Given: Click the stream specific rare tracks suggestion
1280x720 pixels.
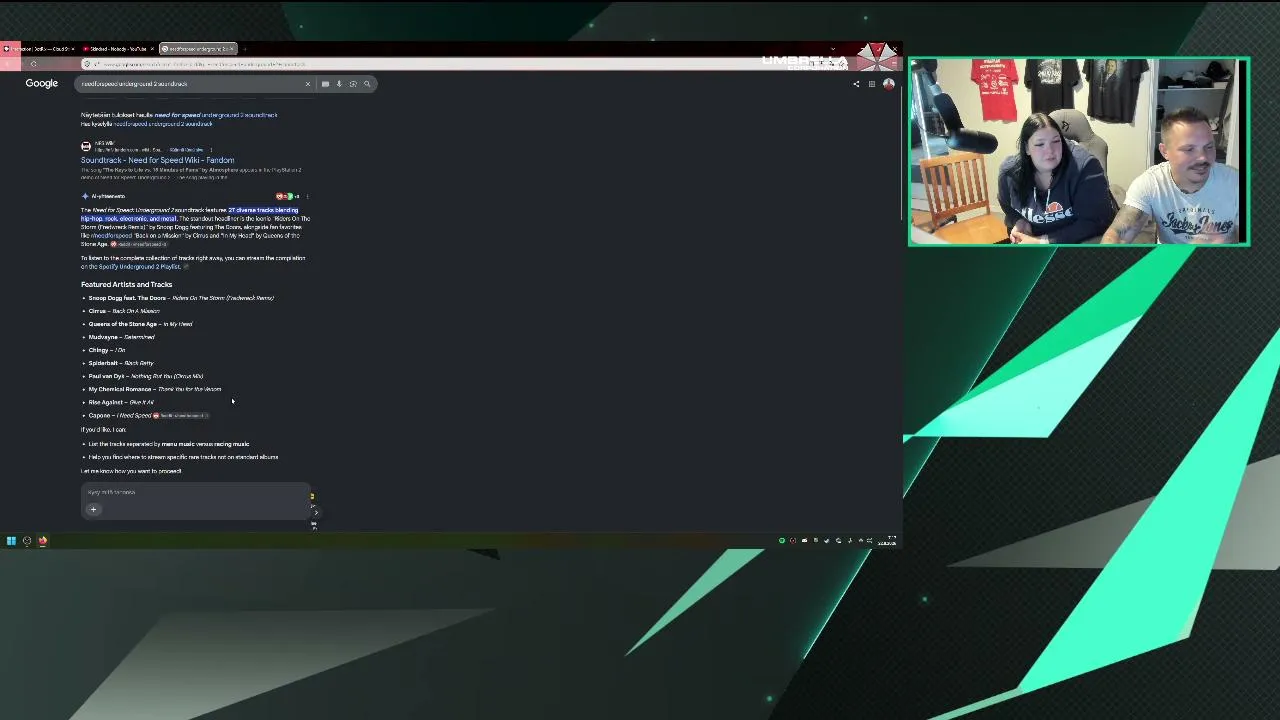Looking at the screenshot, I should tap(183, 457).
